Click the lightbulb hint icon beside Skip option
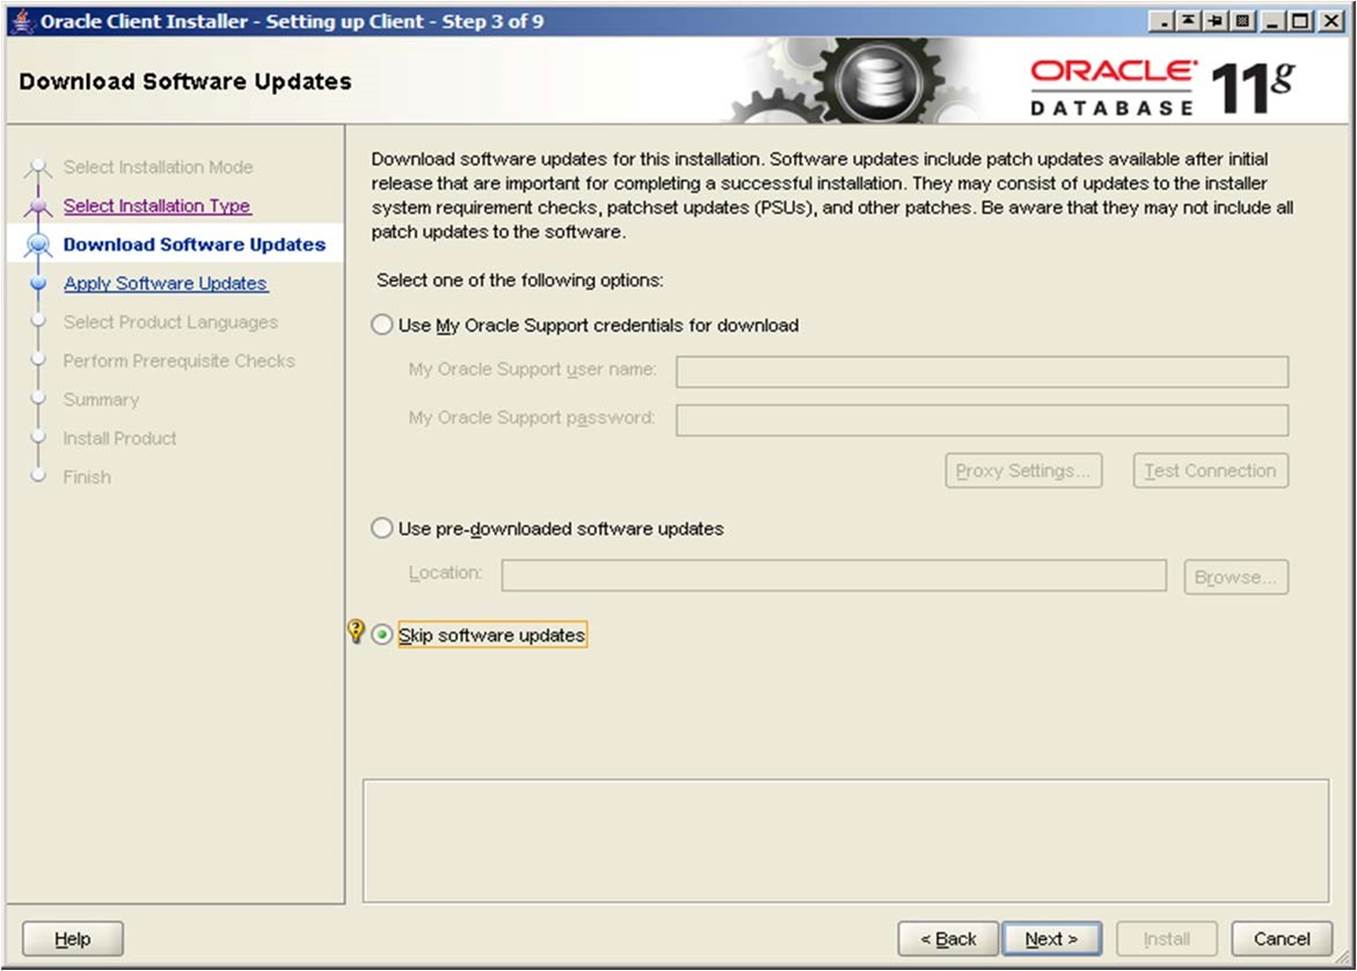1357x971 pixels. pos(355,631)
